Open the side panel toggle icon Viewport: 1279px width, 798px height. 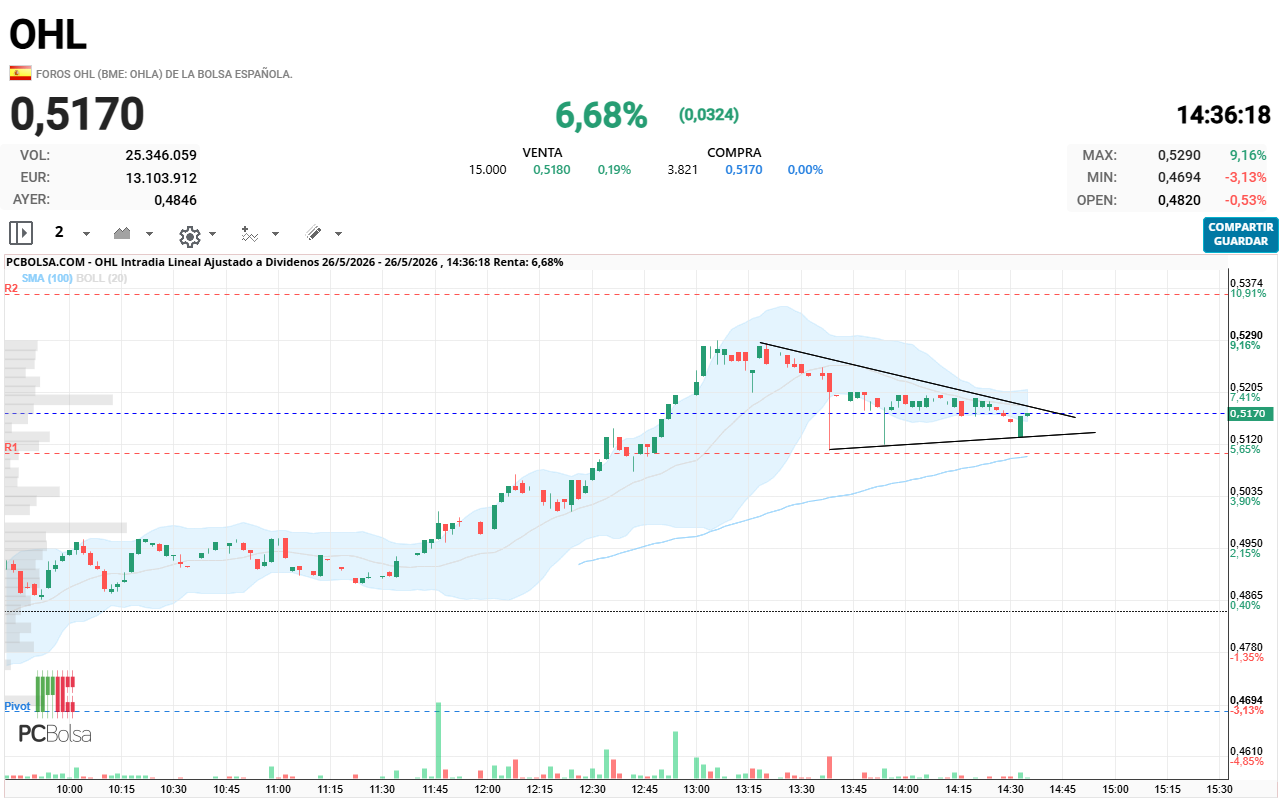21,233
